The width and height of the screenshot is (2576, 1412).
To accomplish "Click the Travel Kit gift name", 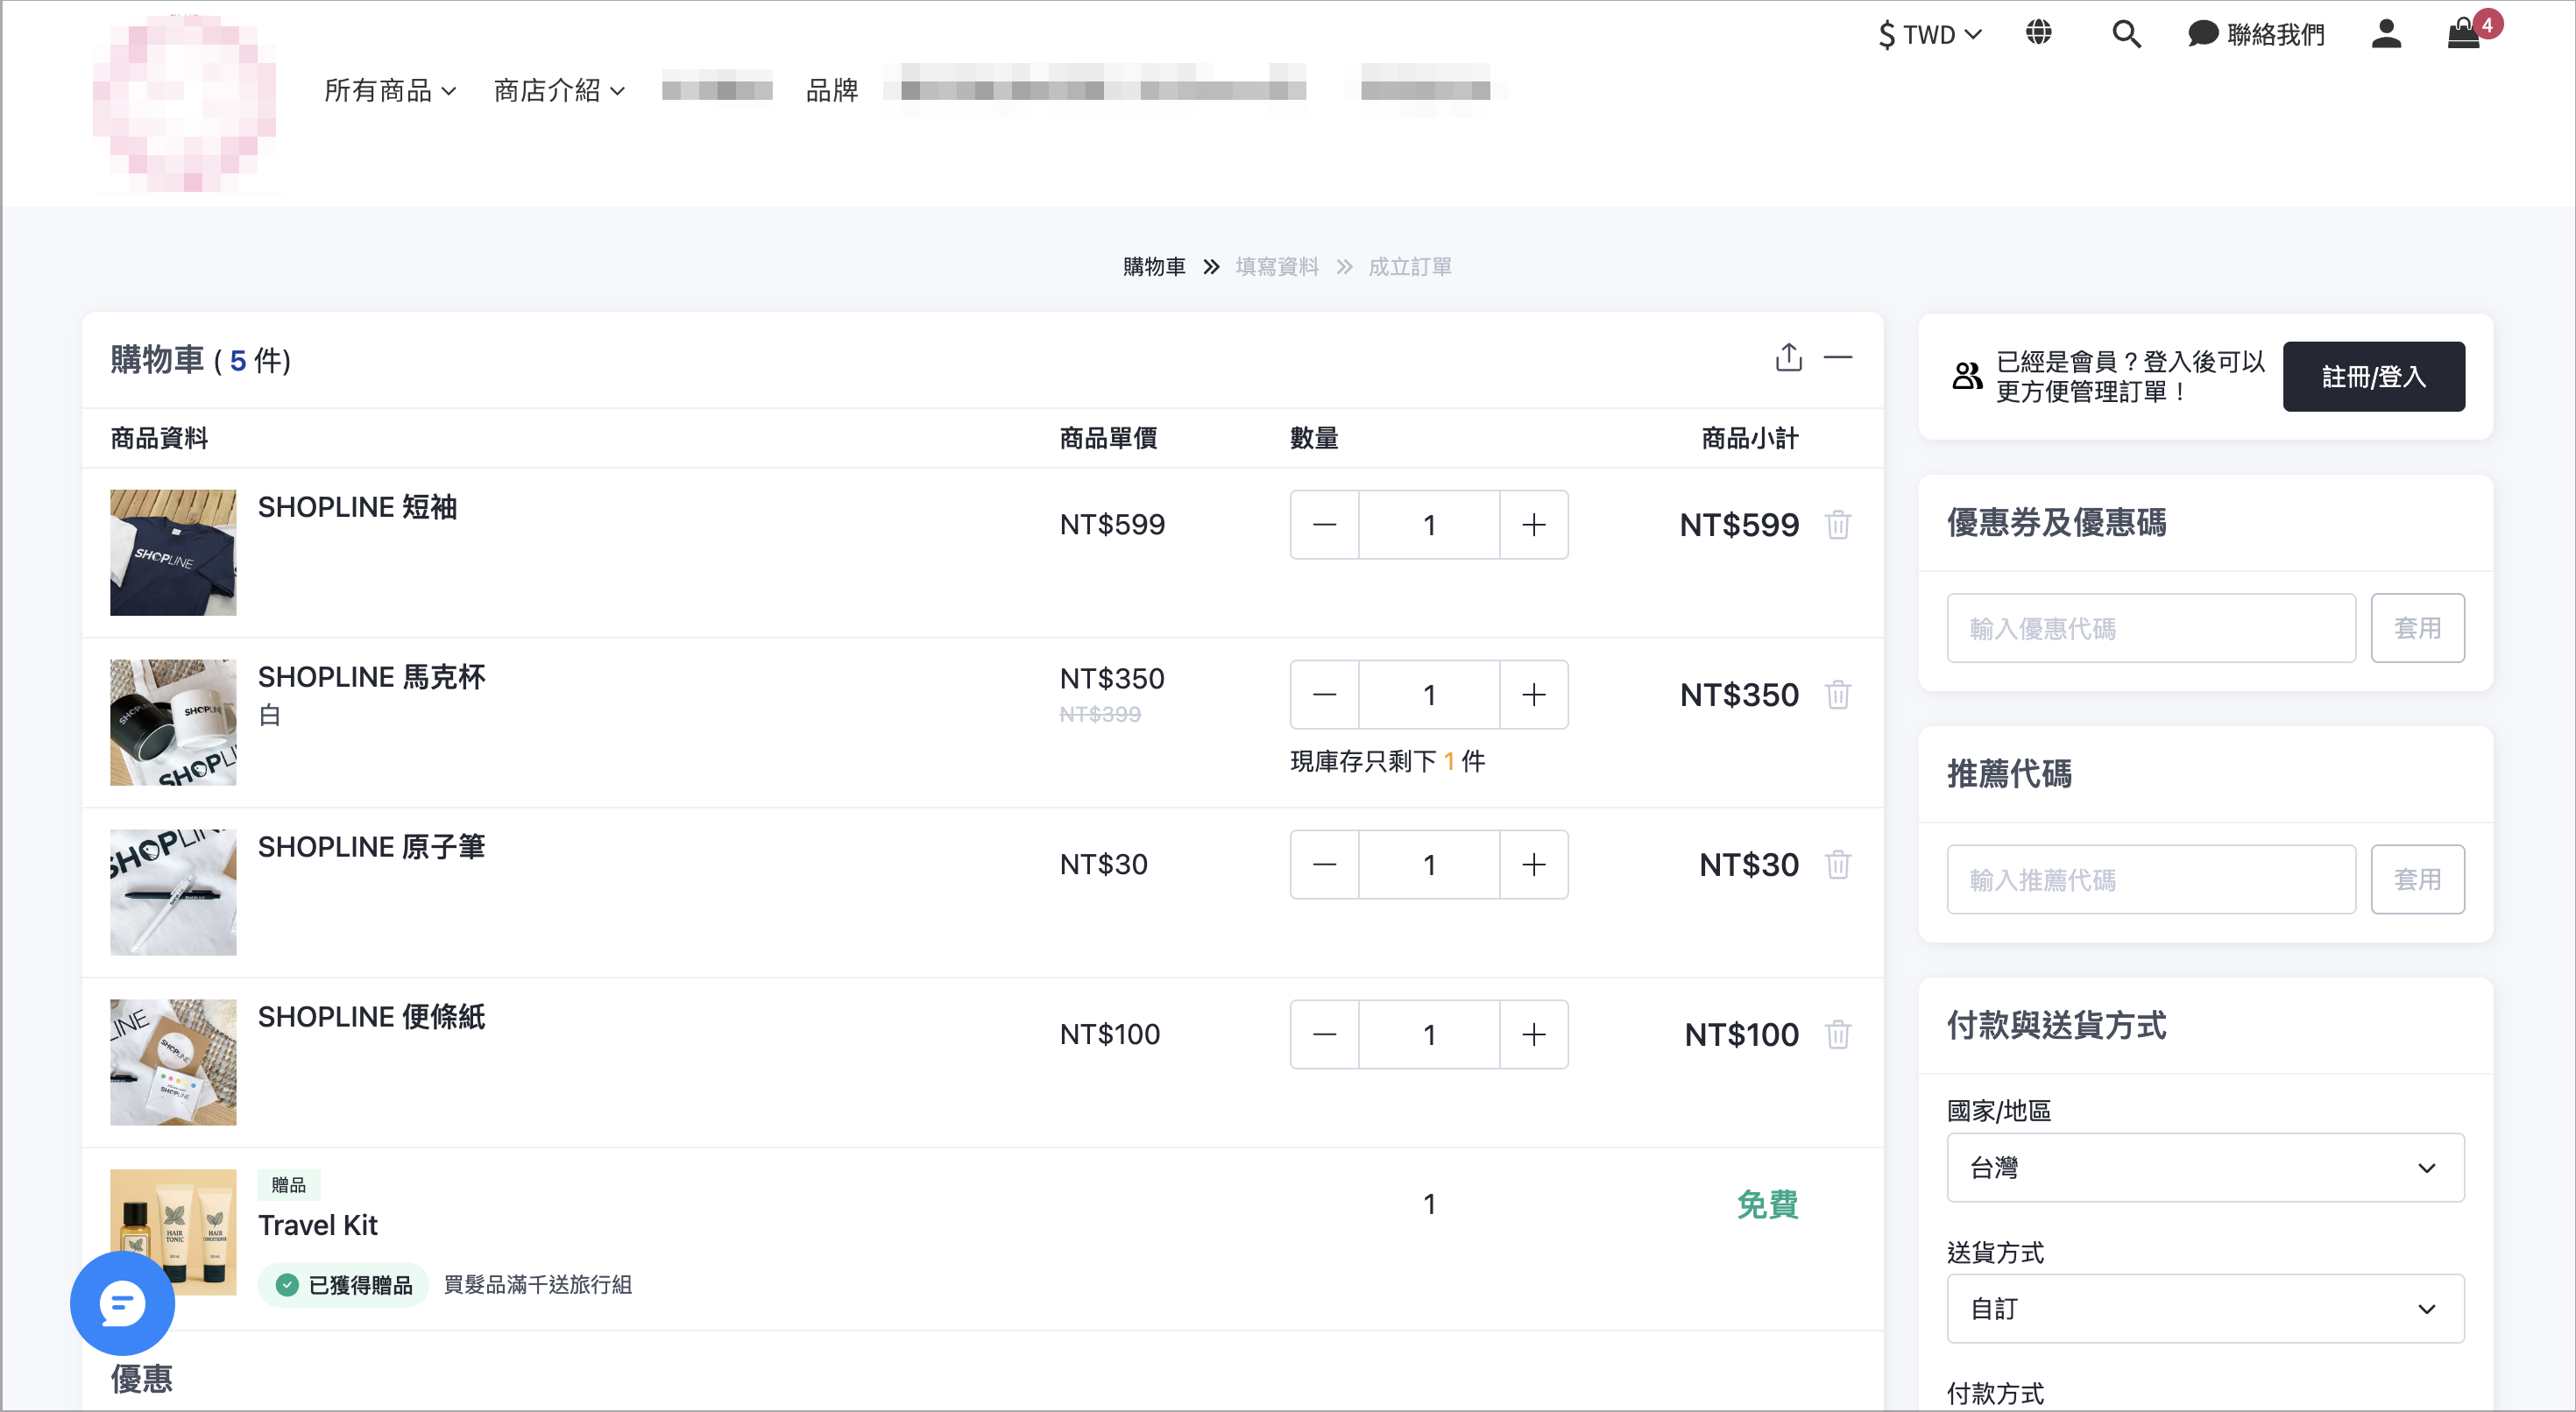I will click(x=317, y=1225).
